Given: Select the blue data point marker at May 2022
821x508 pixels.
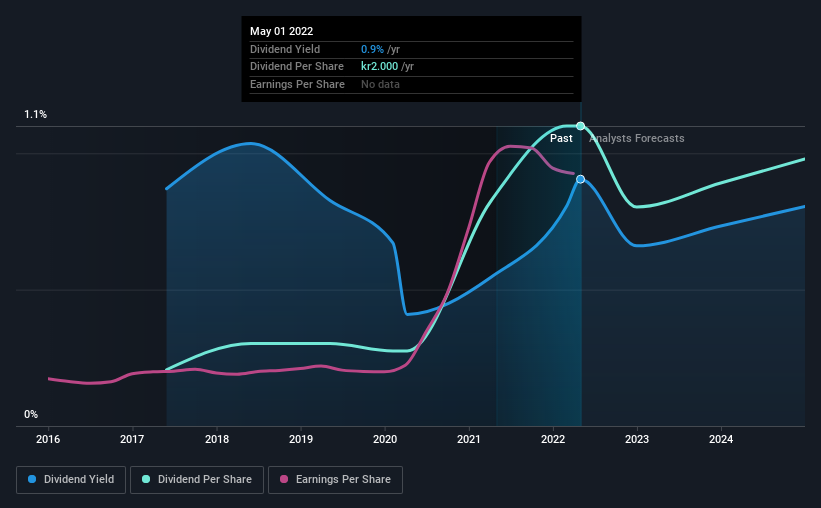Looking at the screenshot, I should (580, 179).
